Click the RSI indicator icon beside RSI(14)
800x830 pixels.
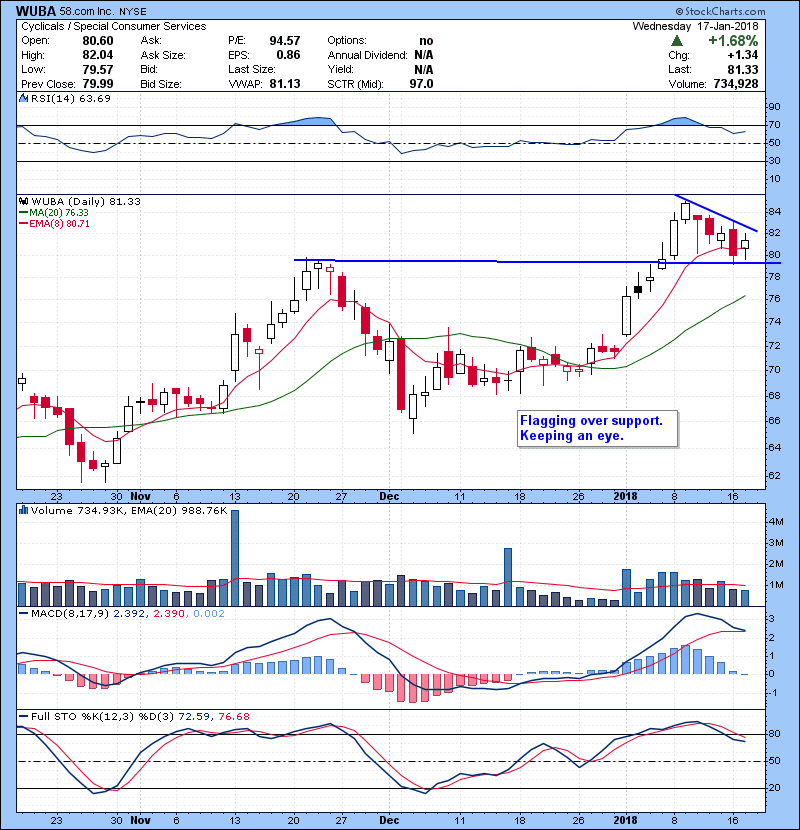coord(23,98)
